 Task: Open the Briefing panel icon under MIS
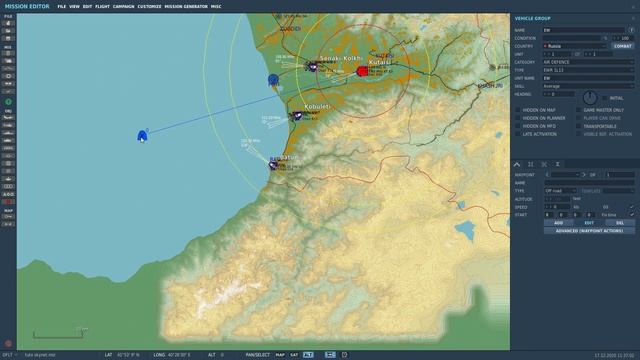coord(8,53)
